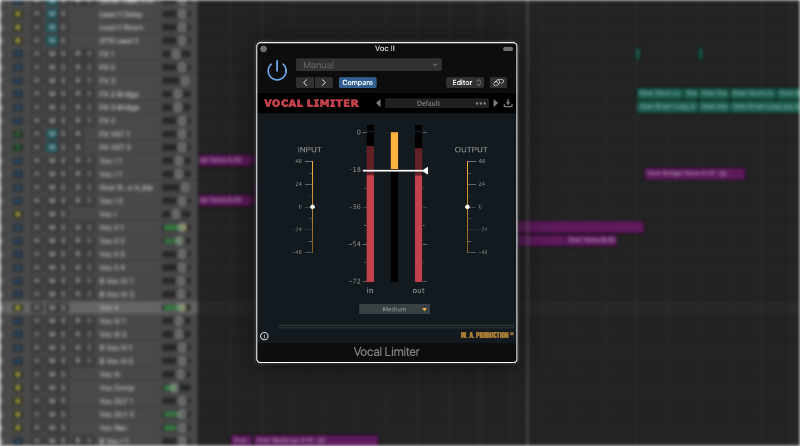Click the save preset download icon
The width and height of the screenshot is (800, 446).
coord(508,103)
